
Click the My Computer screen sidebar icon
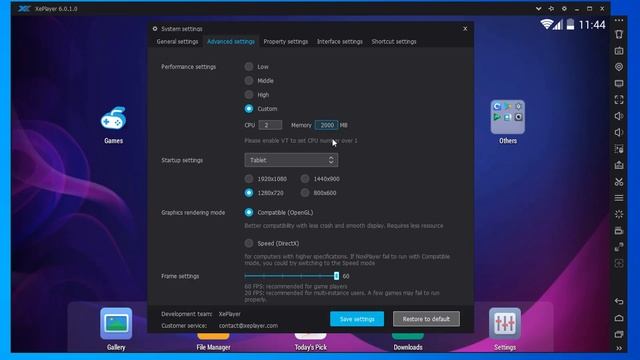[619, 83]
